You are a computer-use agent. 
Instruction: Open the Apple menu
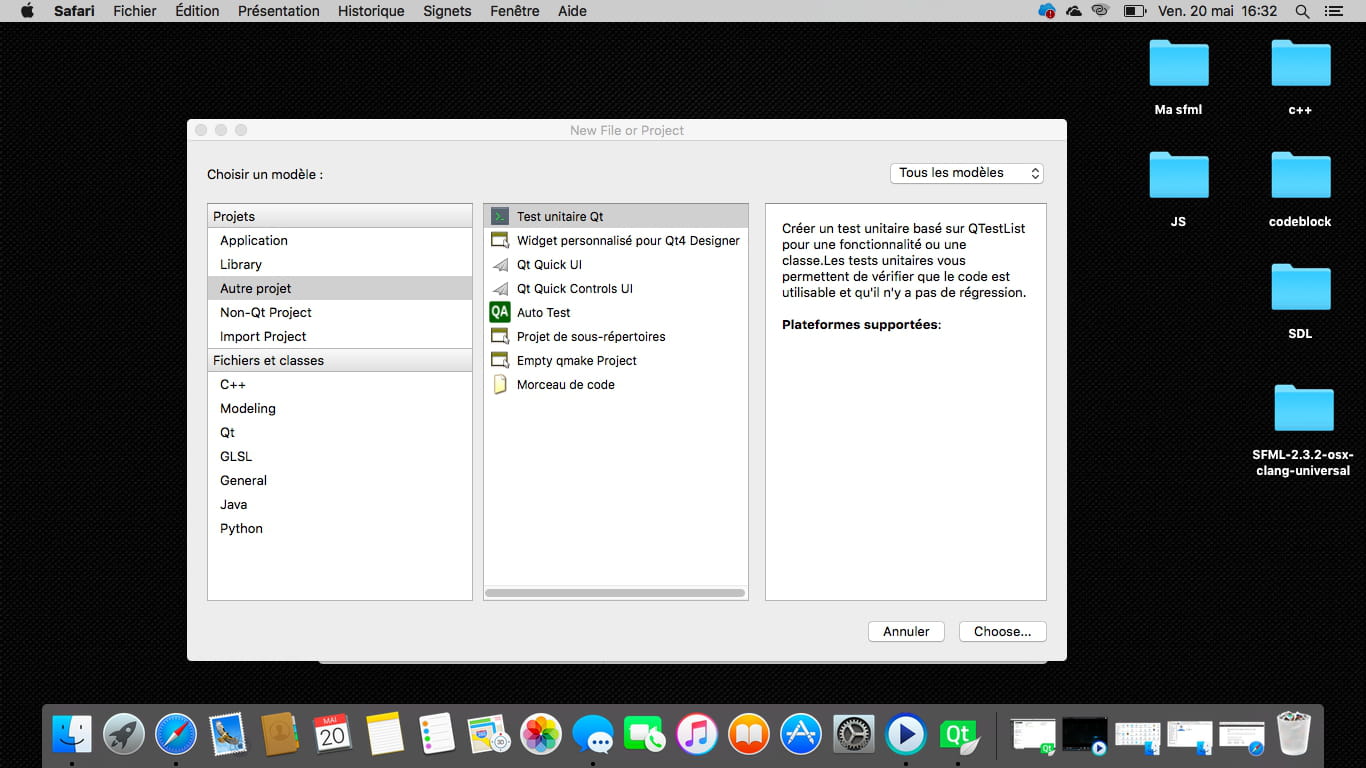point(27,11)
